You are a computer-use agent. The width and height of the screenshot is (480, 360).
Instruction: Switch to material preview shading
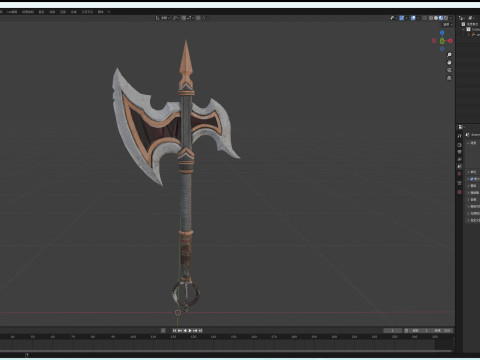441,18
